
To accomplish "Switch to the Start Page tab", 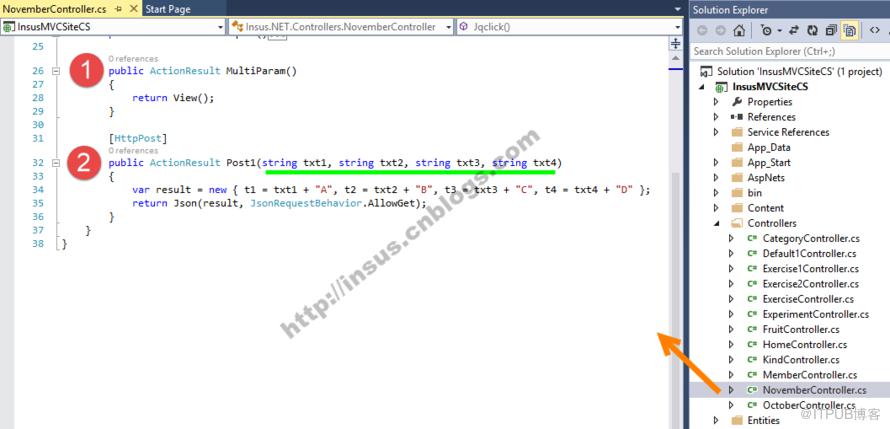I will point(168,9).
